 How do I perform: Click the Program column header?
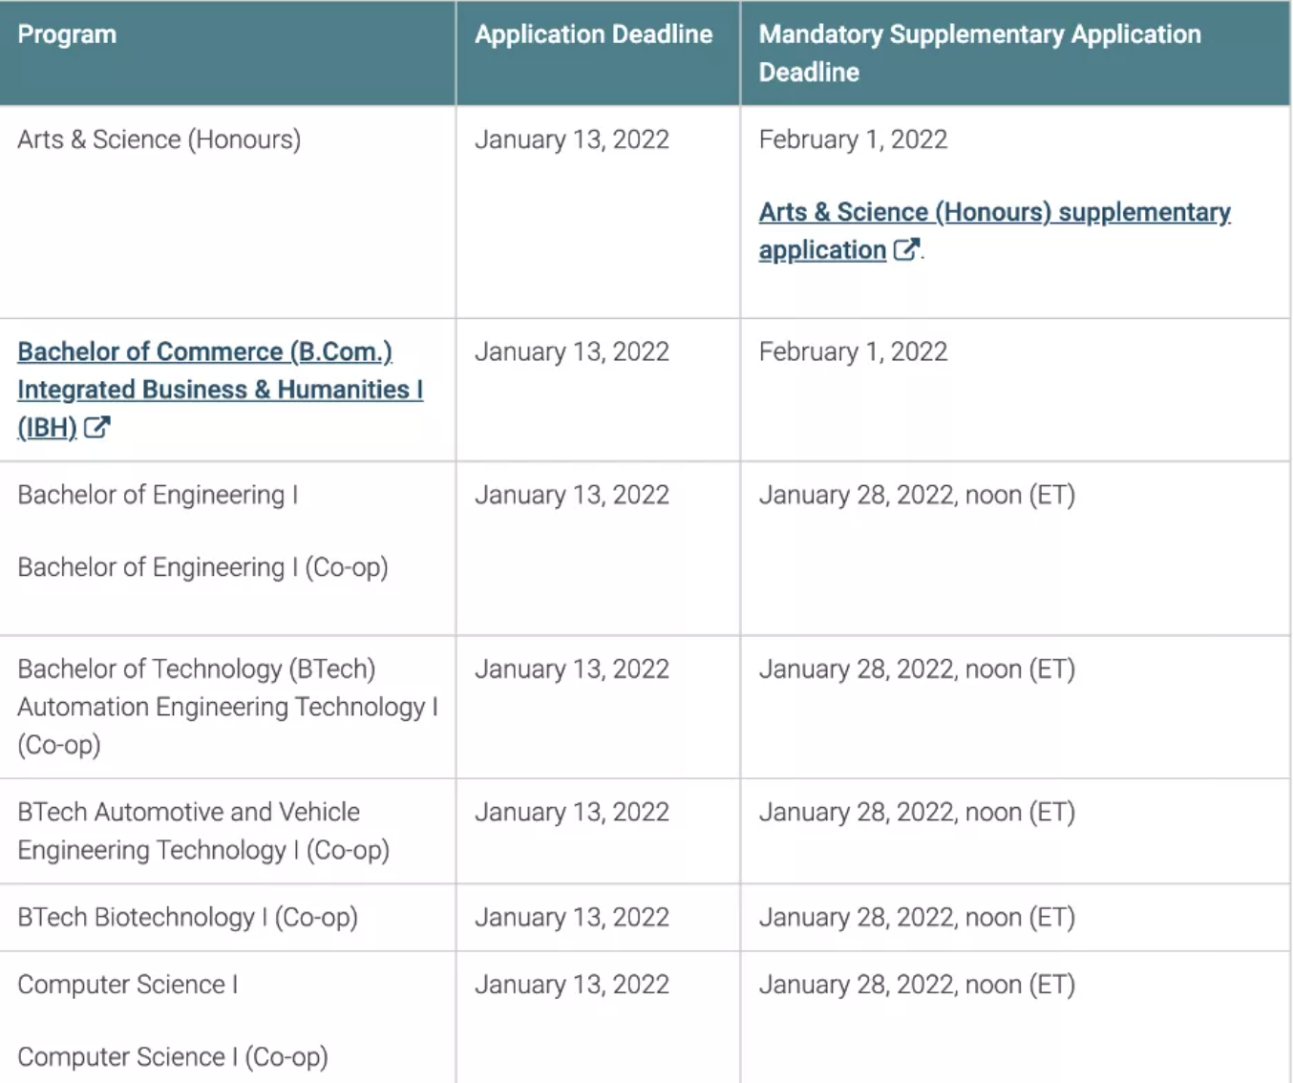(67, 35)
